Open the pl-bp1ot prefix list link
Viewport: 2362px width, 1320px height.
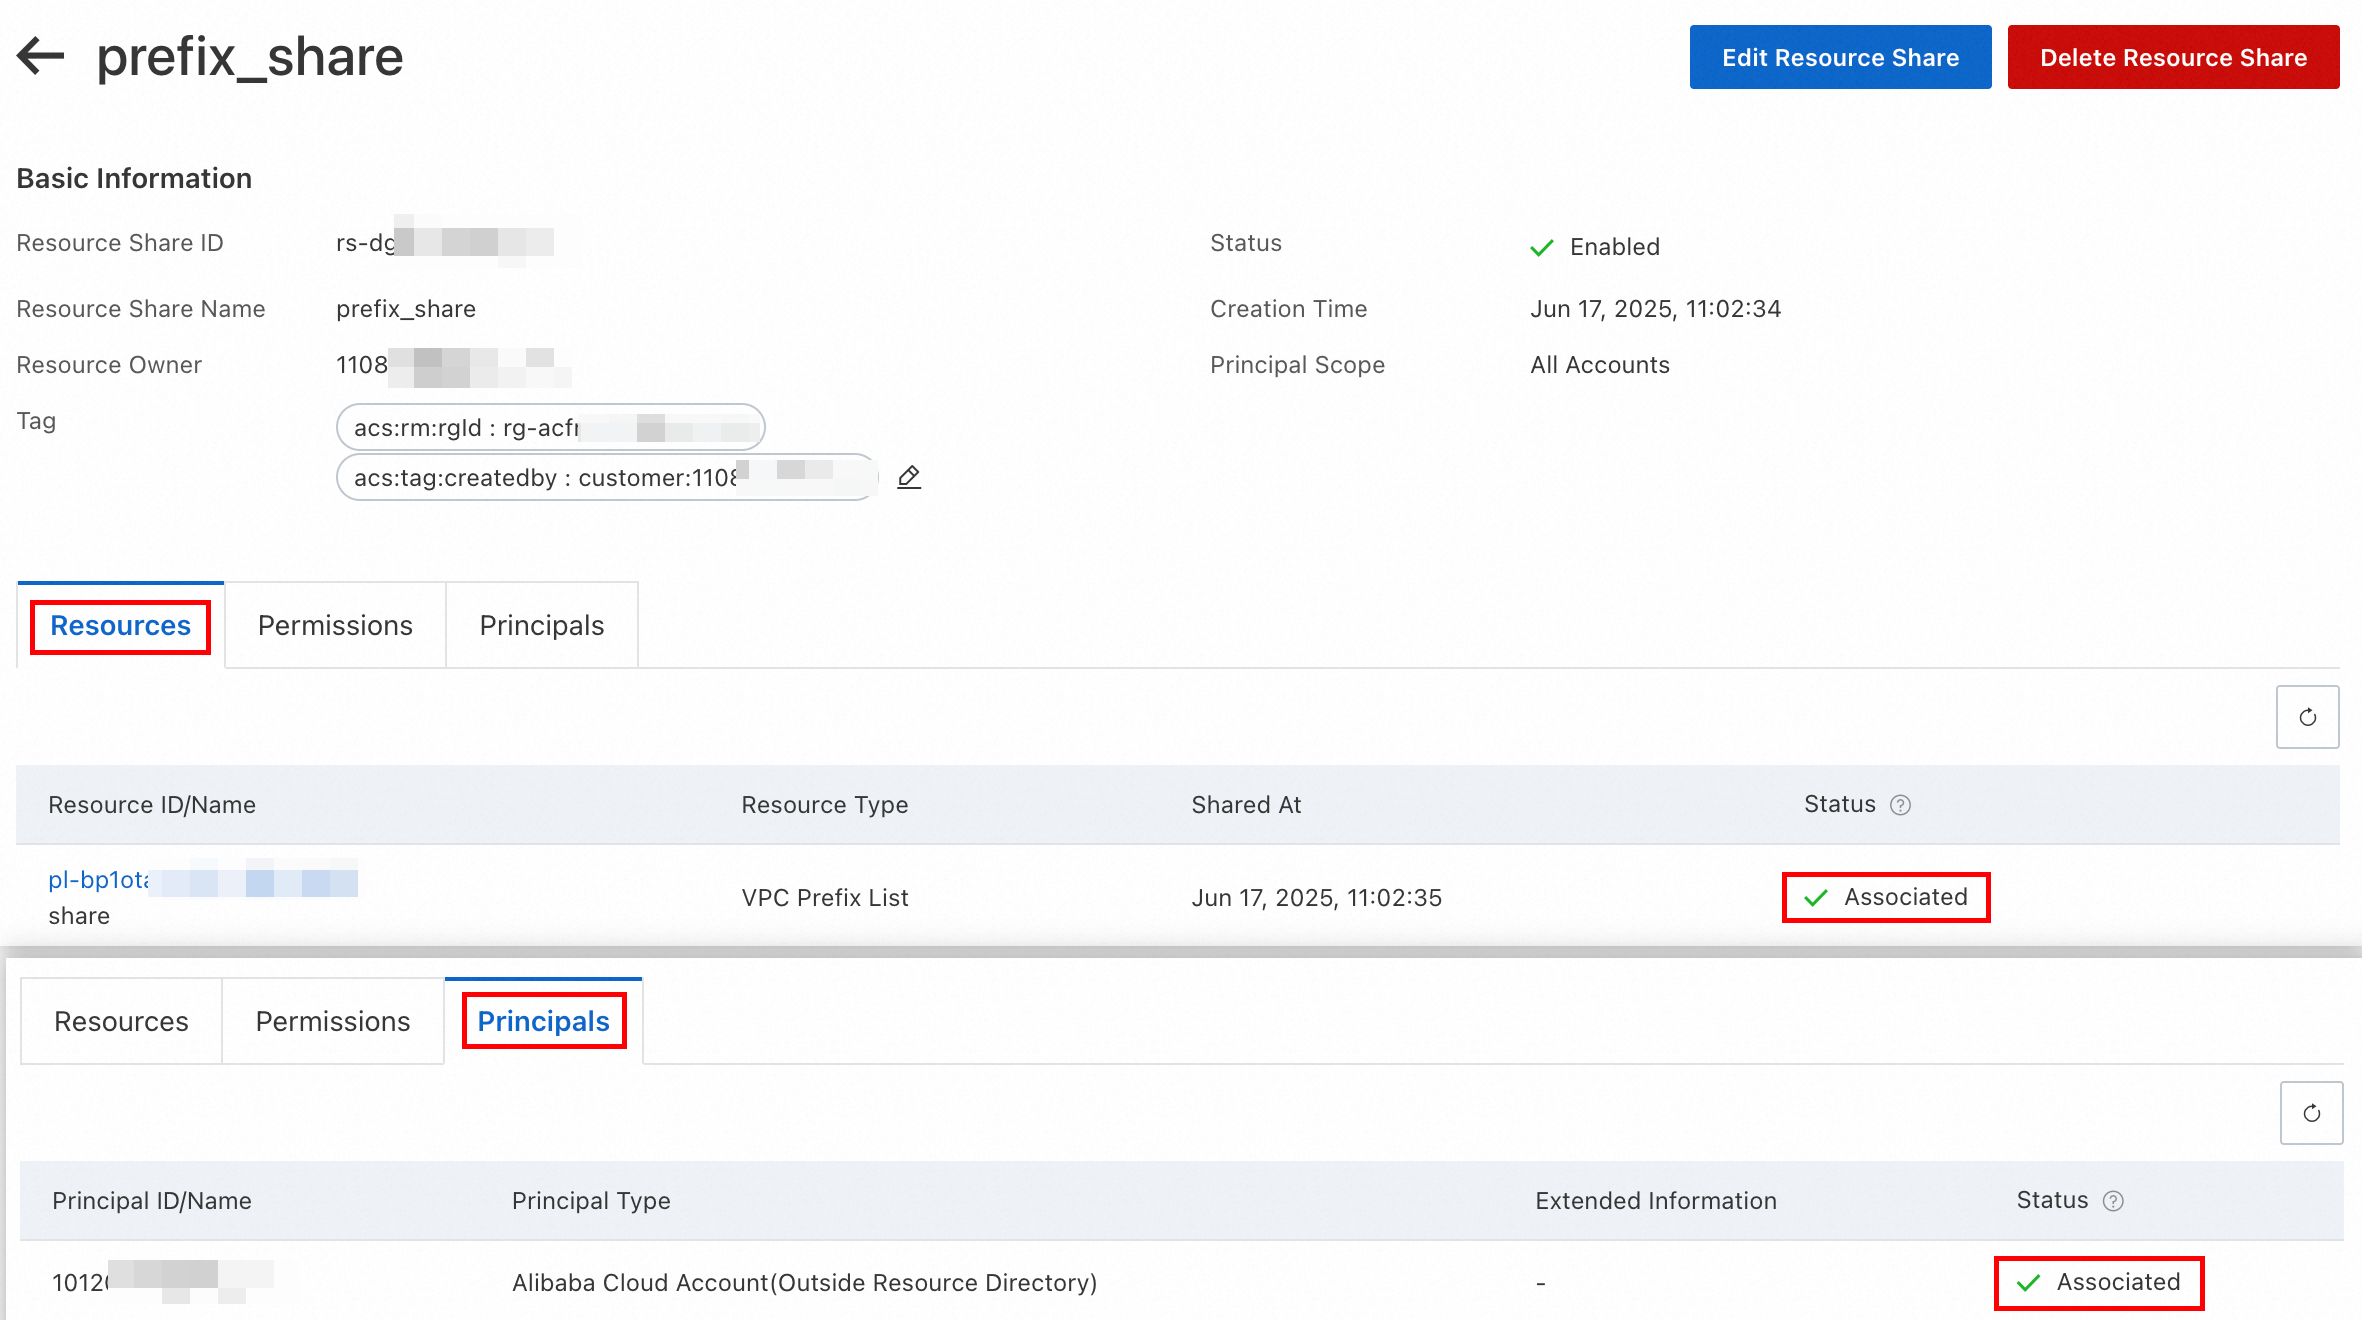point(100,880)
